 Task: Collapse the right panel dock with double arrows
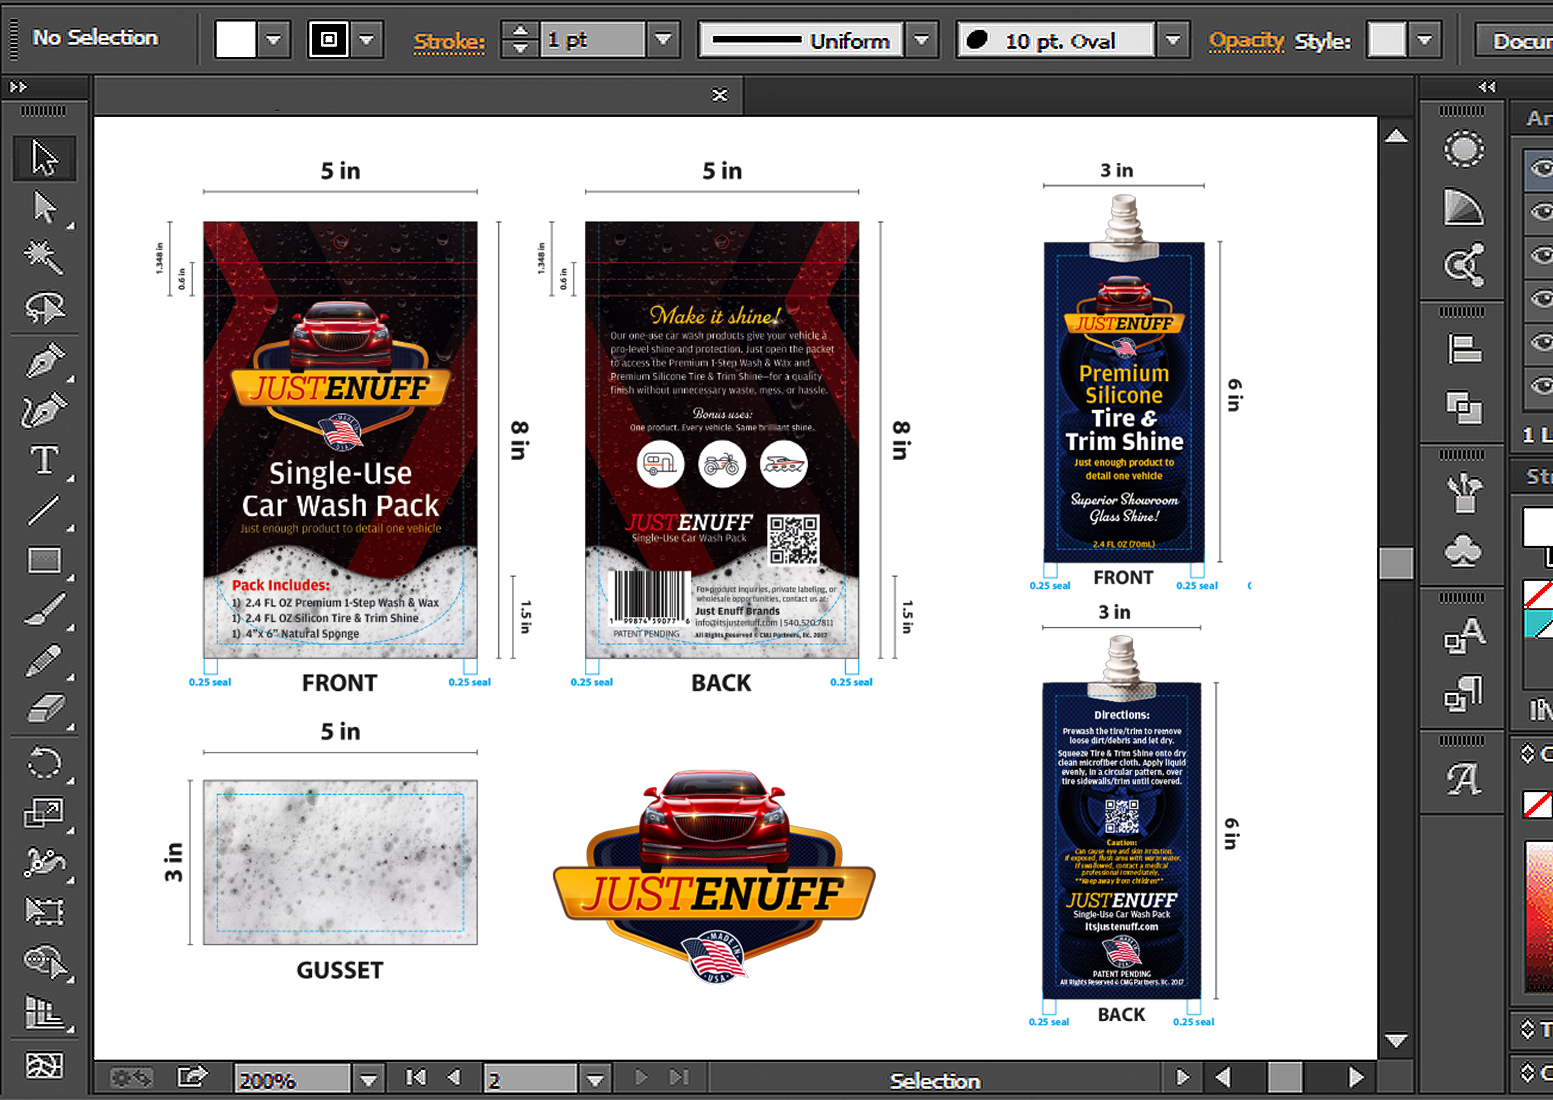click(x=1487, y=87)
